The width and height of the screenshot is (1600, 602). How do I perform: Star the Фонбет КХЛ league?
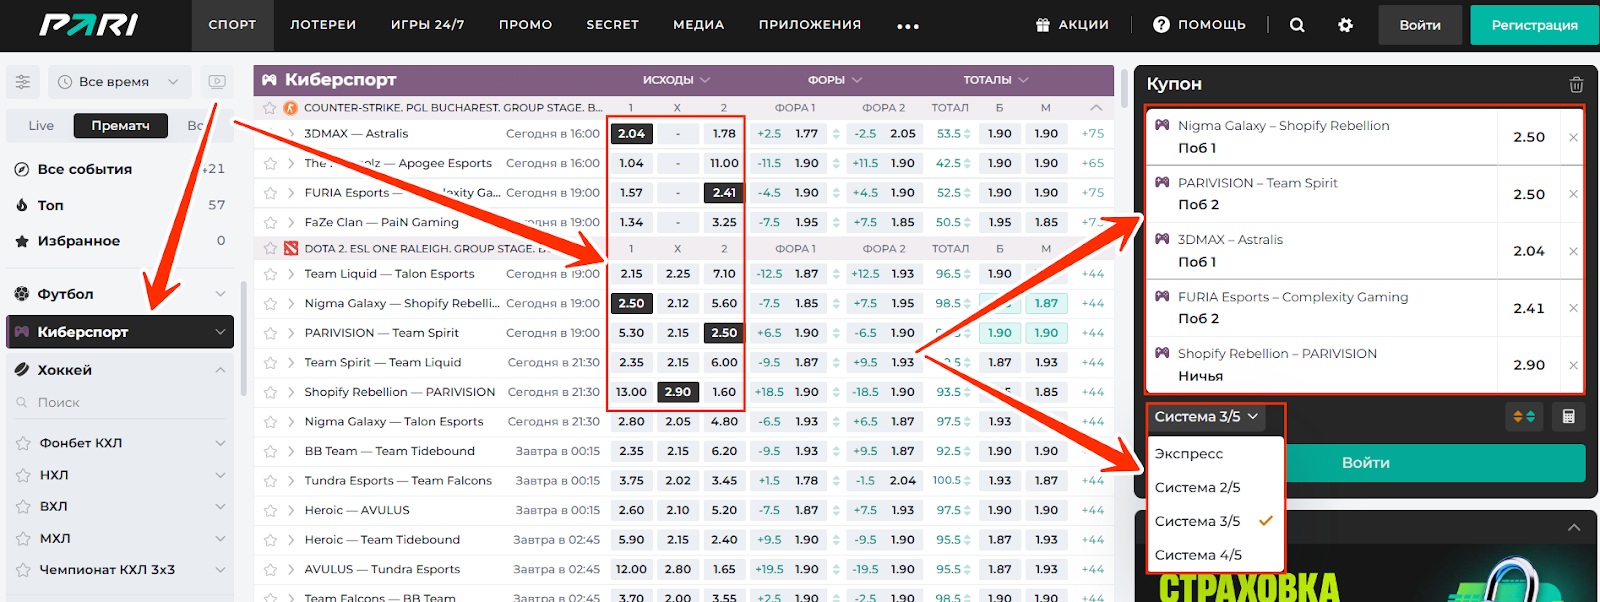point(23,443)
